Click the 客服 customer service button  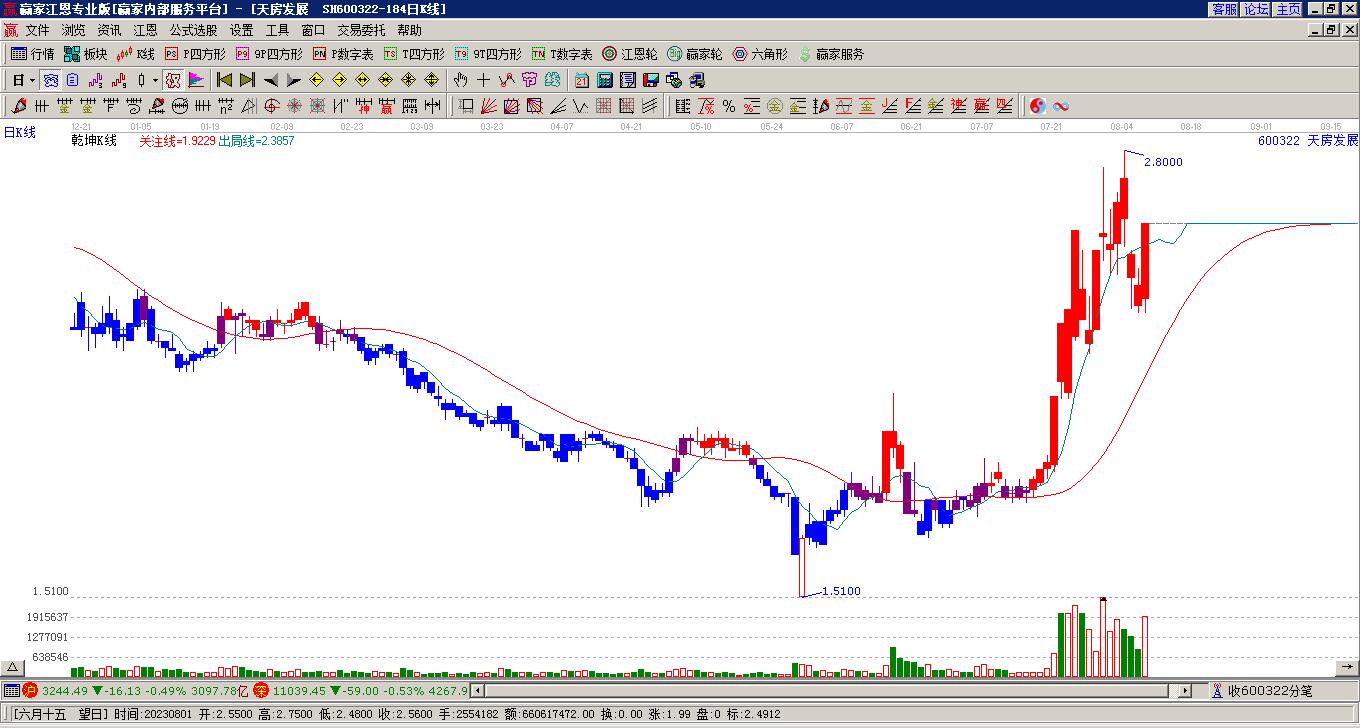(x=1225, y=9)
